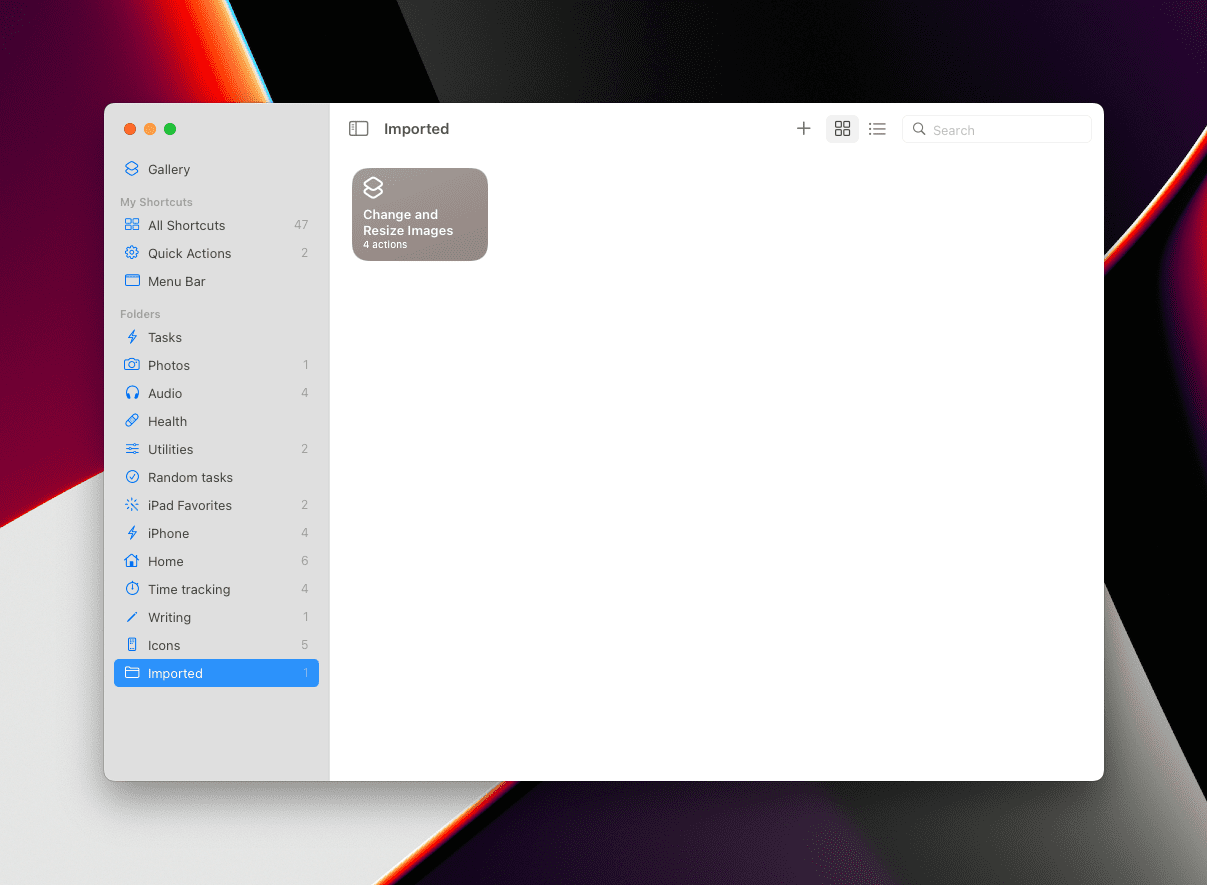
Task: Switch to list view
Action: (x=877, y=129)
